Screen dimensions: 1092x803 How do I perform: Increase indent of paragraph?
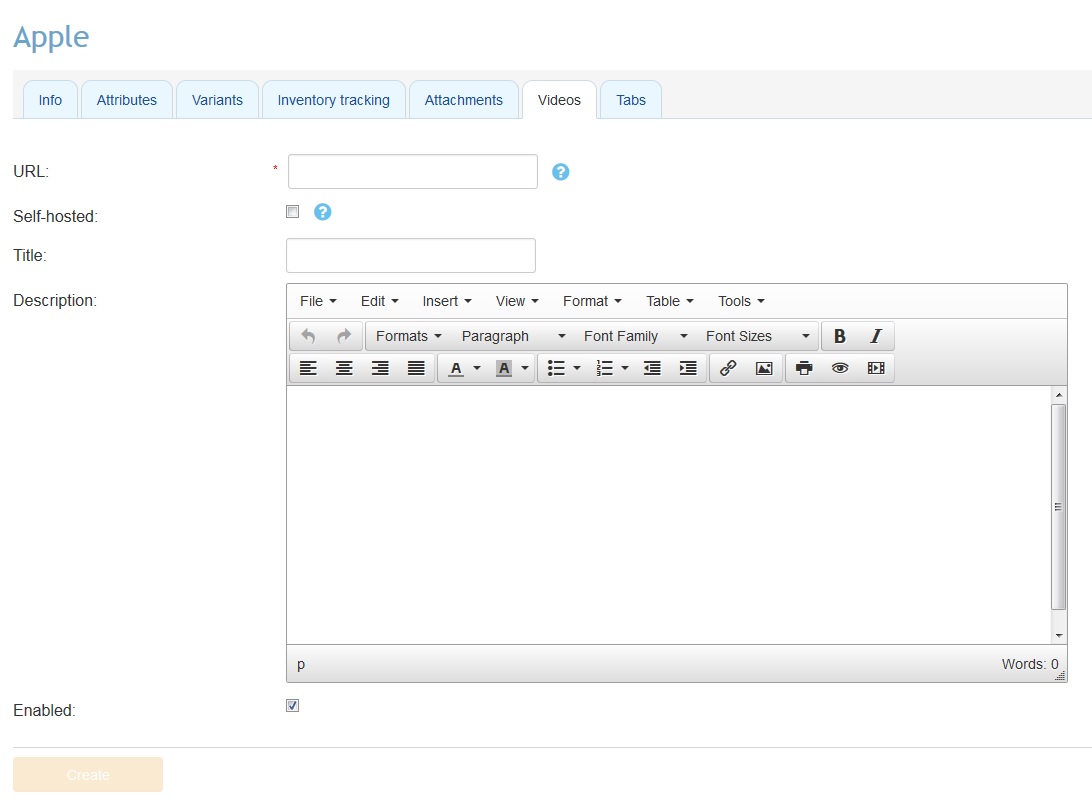tap(688, 368)
